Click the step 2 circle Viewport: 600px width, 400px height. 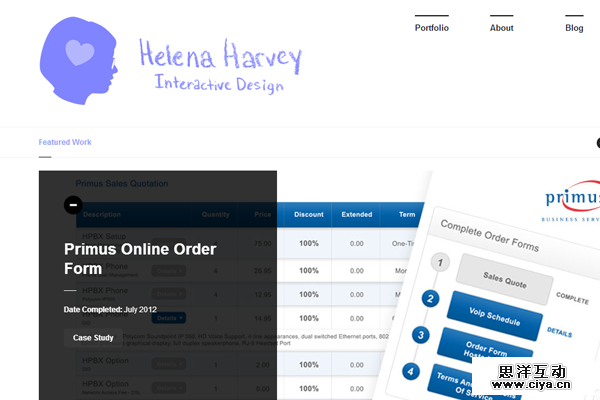click(x=430, y=299)
